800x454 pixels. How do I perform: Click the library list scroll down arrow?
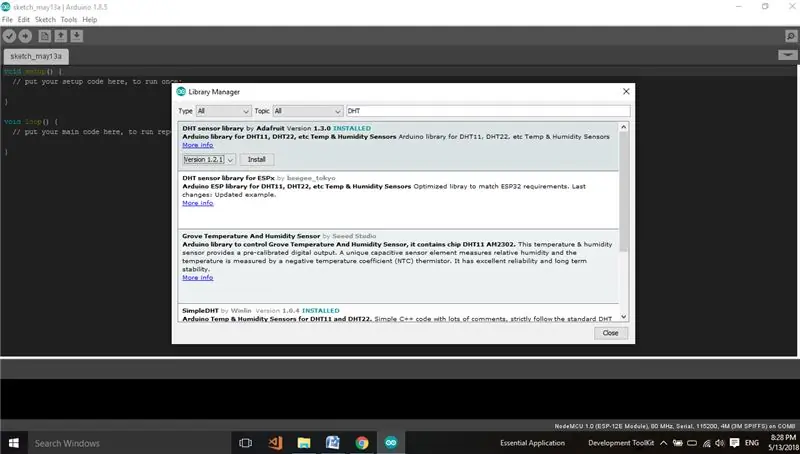coord(623,317)
